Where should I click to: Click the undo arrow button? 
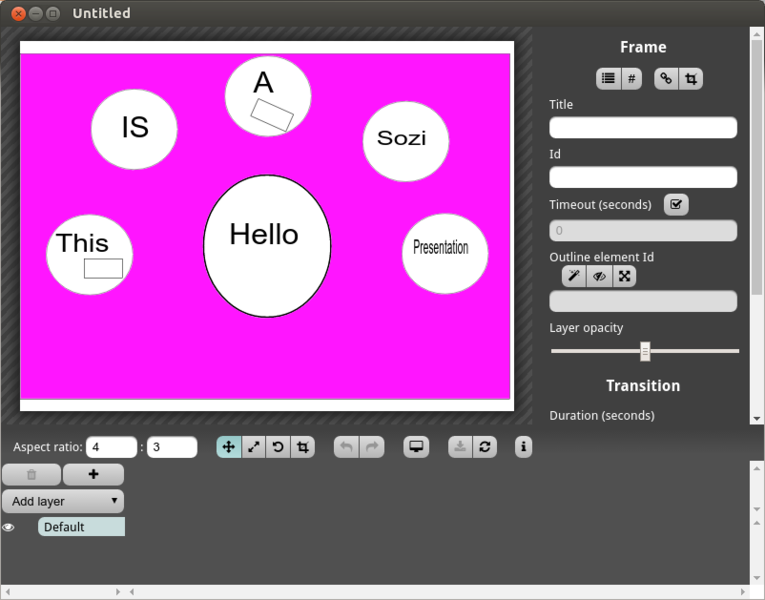[346, 447]
